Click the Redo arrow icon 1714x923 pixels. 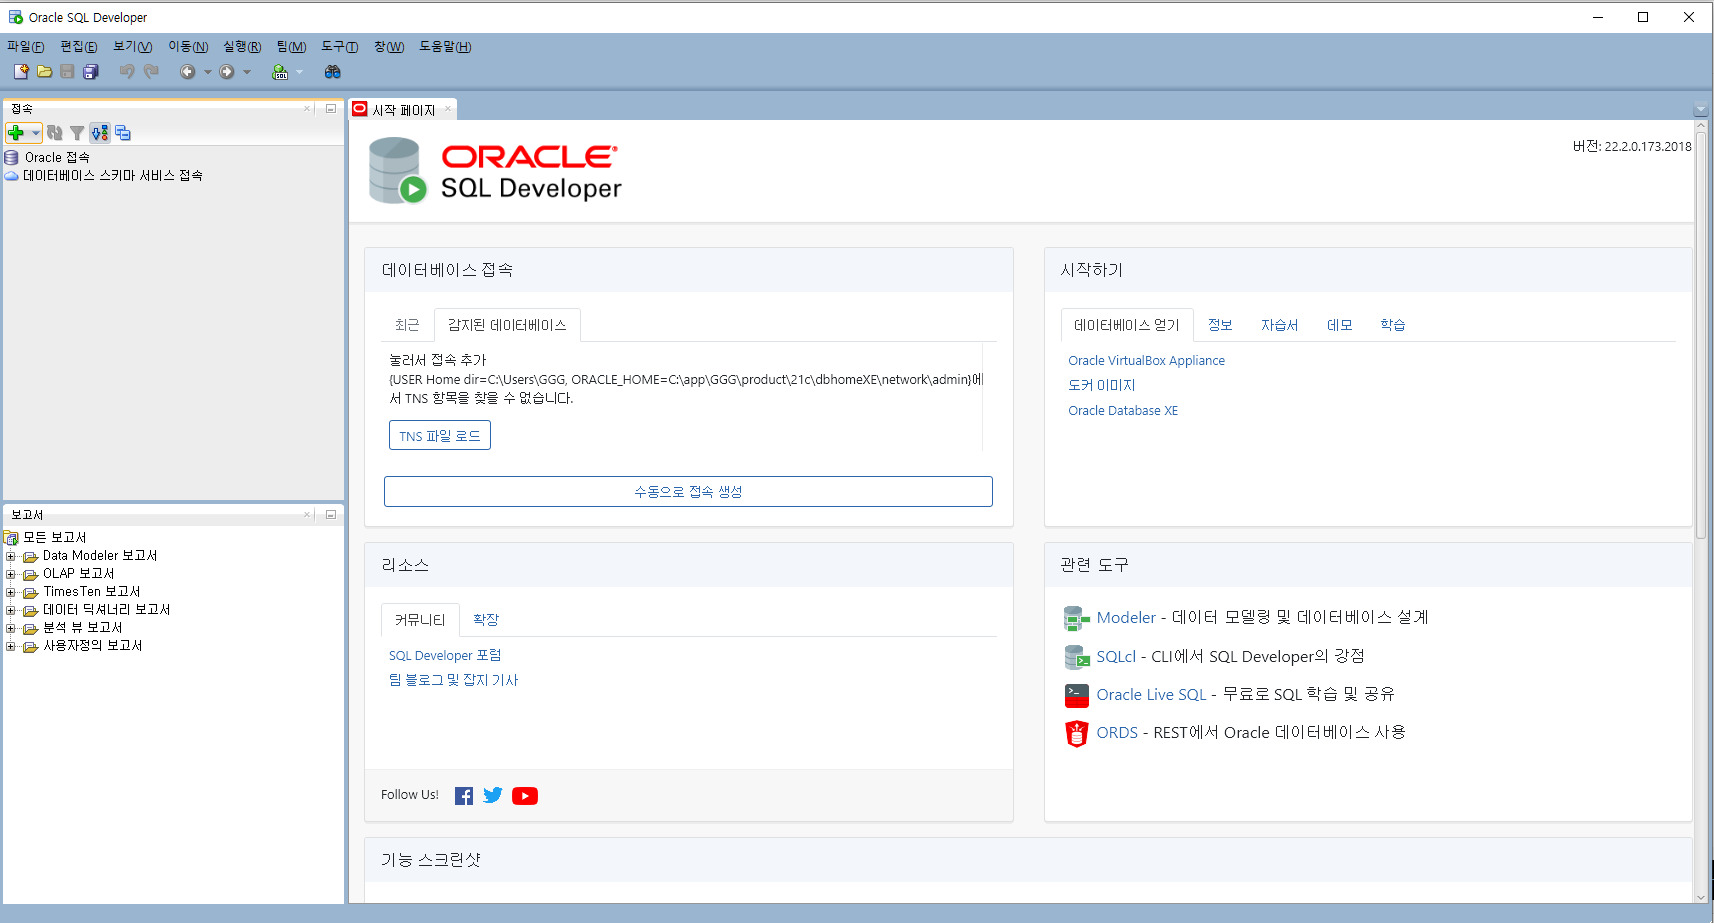pos(151,71)
